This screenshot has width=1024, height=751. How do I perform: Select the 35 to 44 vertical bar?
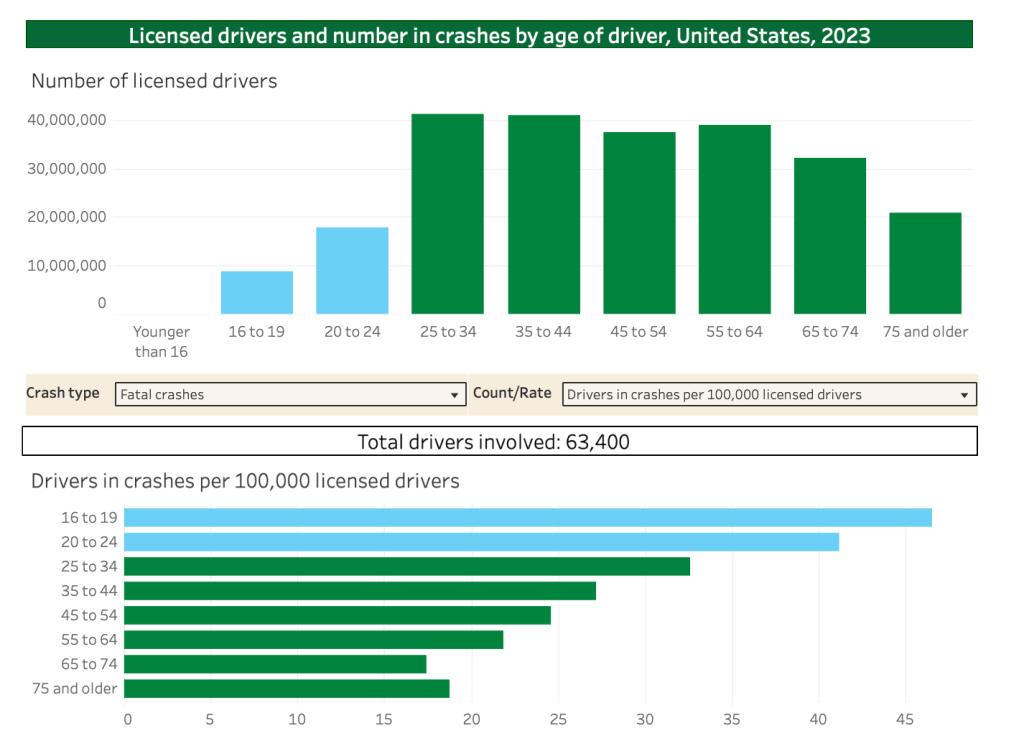coord(543,215)
